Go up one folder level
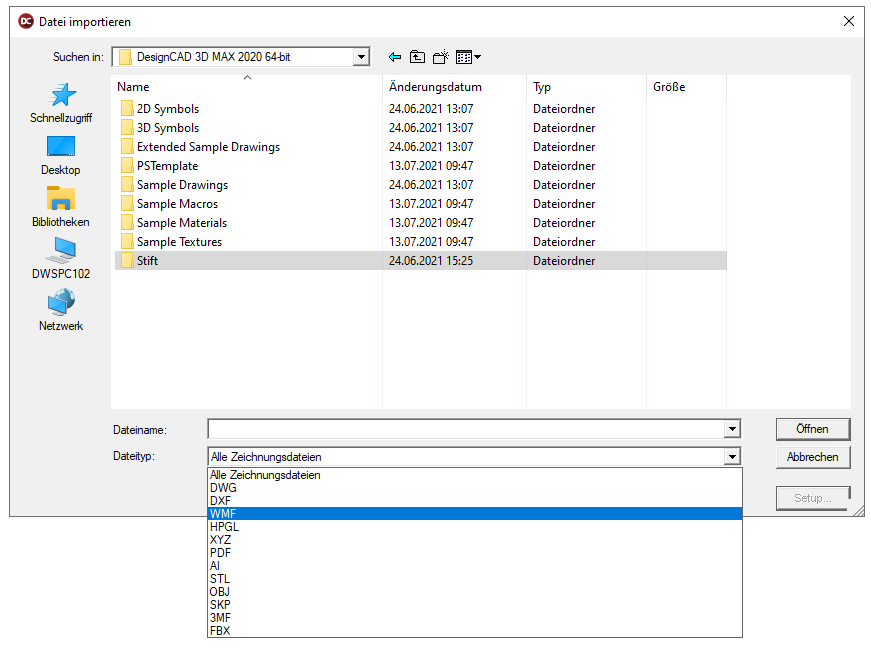Viewport: 871px width, 652px height. pyautogui.click(x=418, y=57)
